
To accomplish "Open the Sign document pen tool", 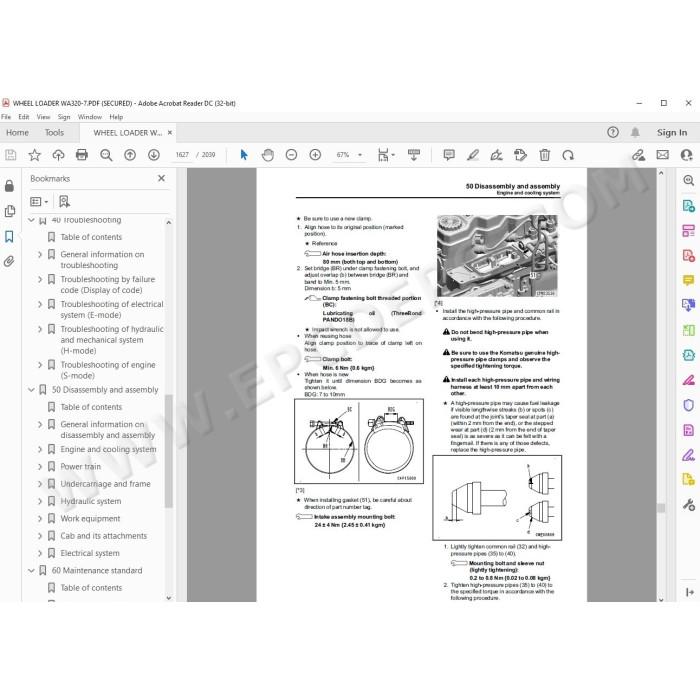I will click(496, 155).
